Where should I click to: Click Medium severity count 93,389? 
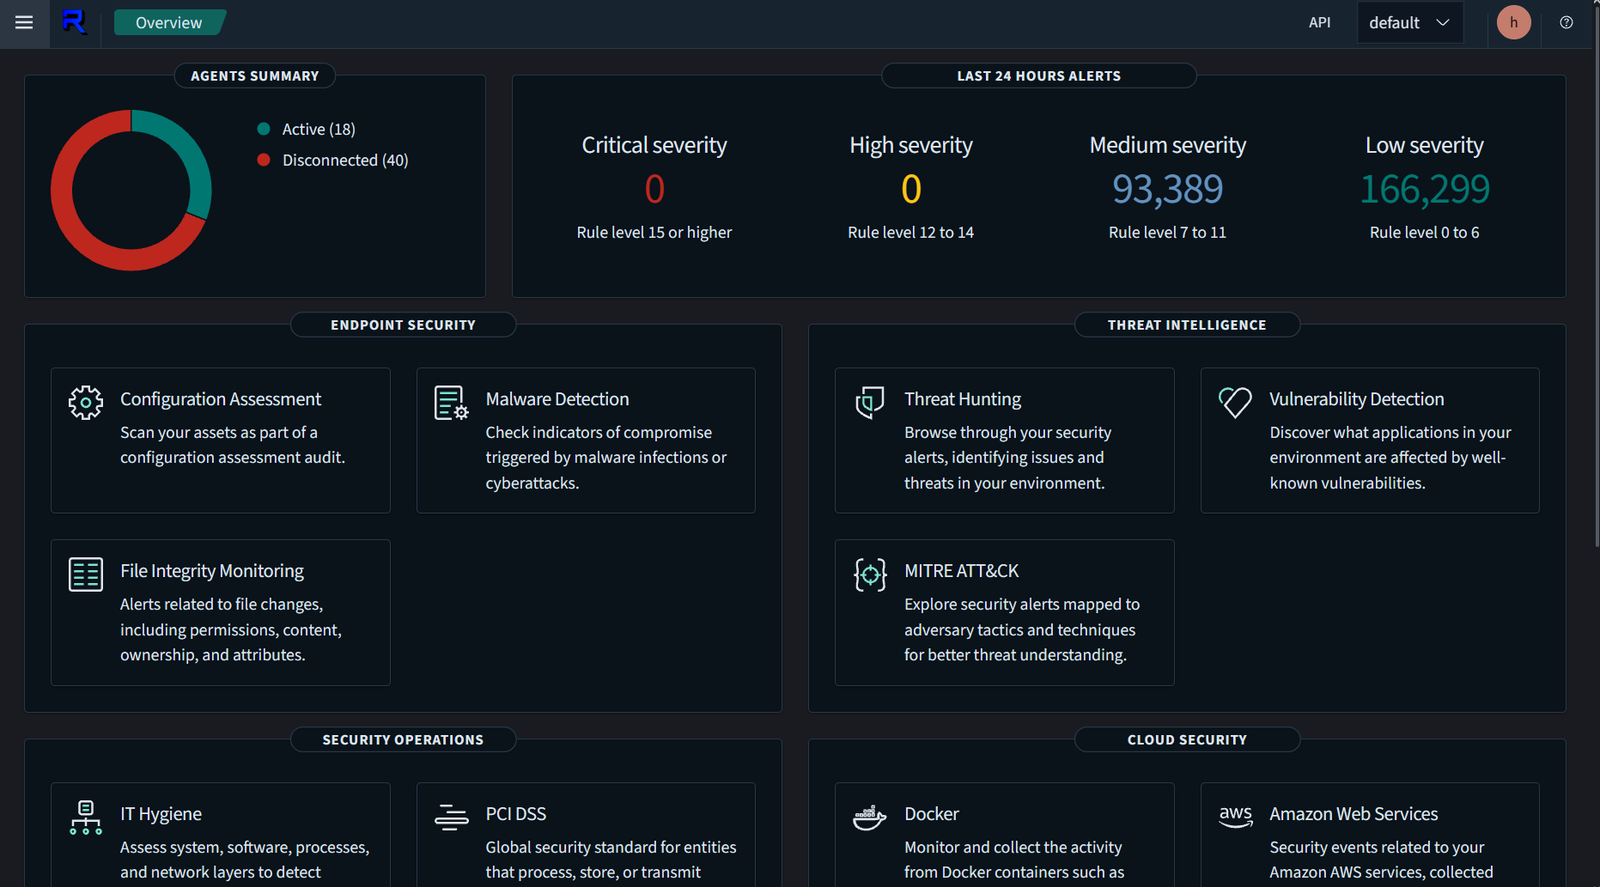click(x=1167, y=189)
